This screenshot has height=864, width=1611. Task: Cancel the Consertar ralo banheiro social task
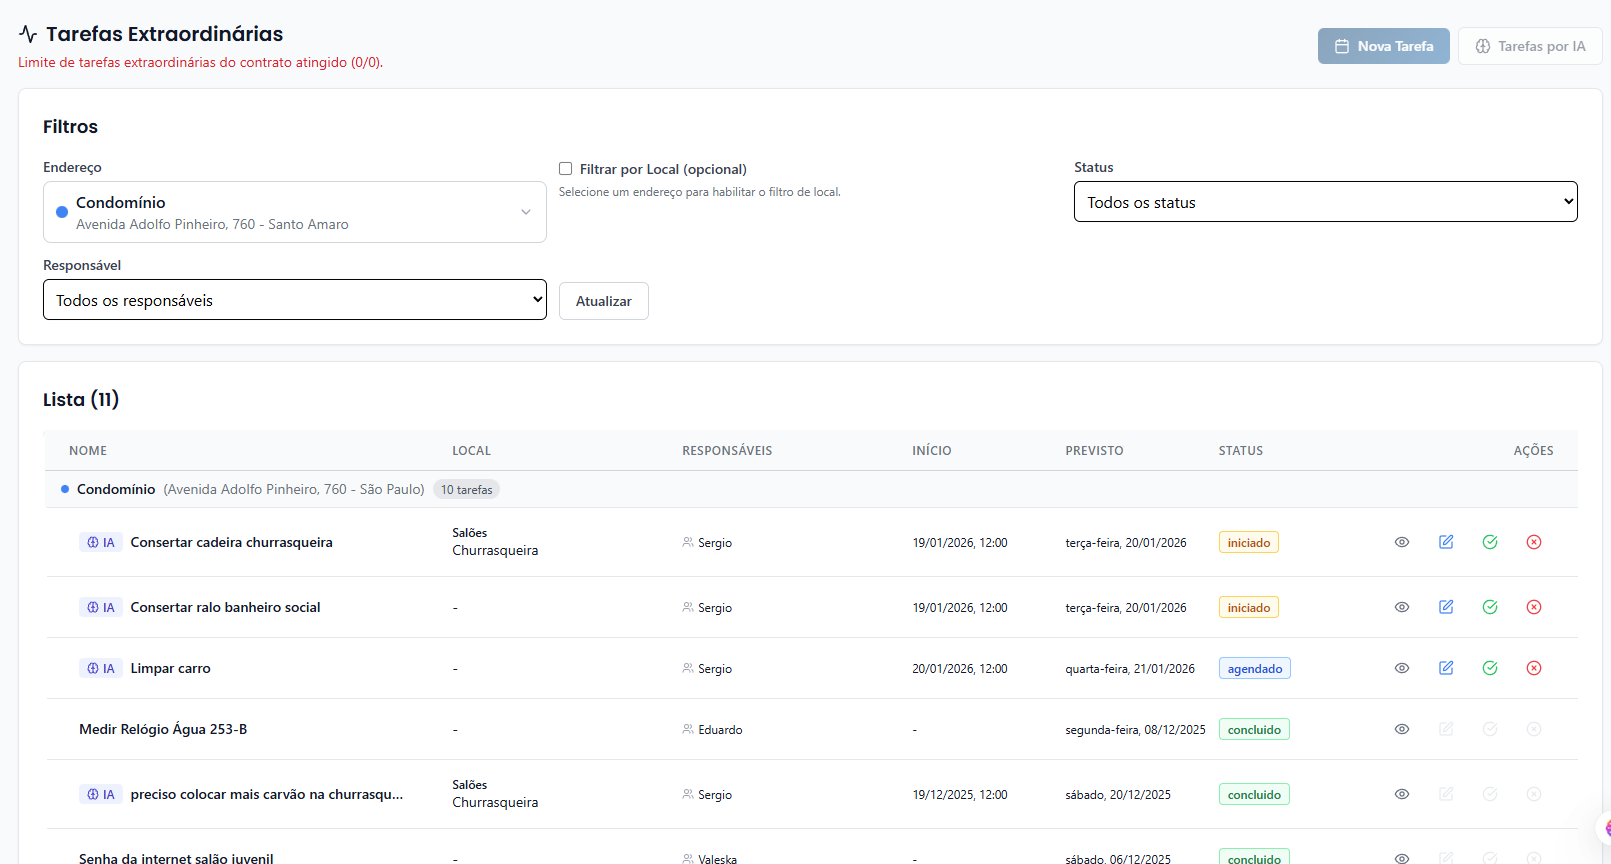tap(1534, 607)
